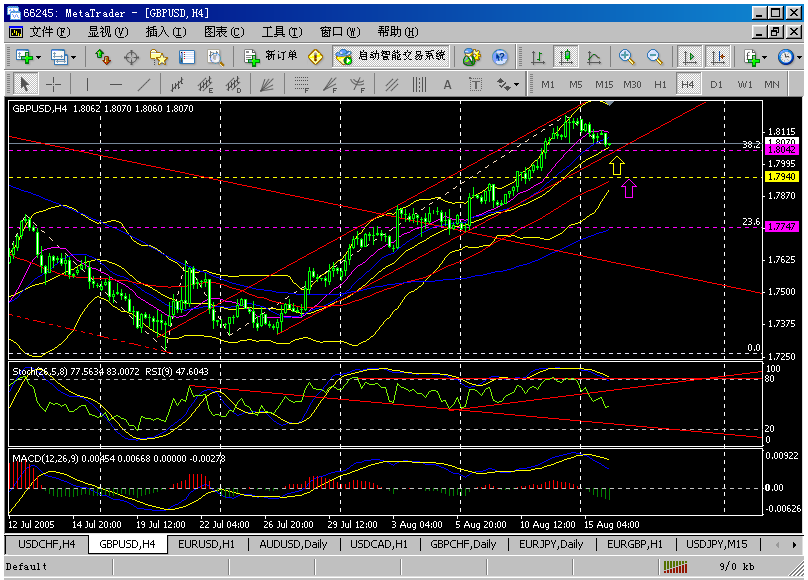Expand the Periodicity clock dropdown
Screen dimensions: 808x580
tap(798, 57)
